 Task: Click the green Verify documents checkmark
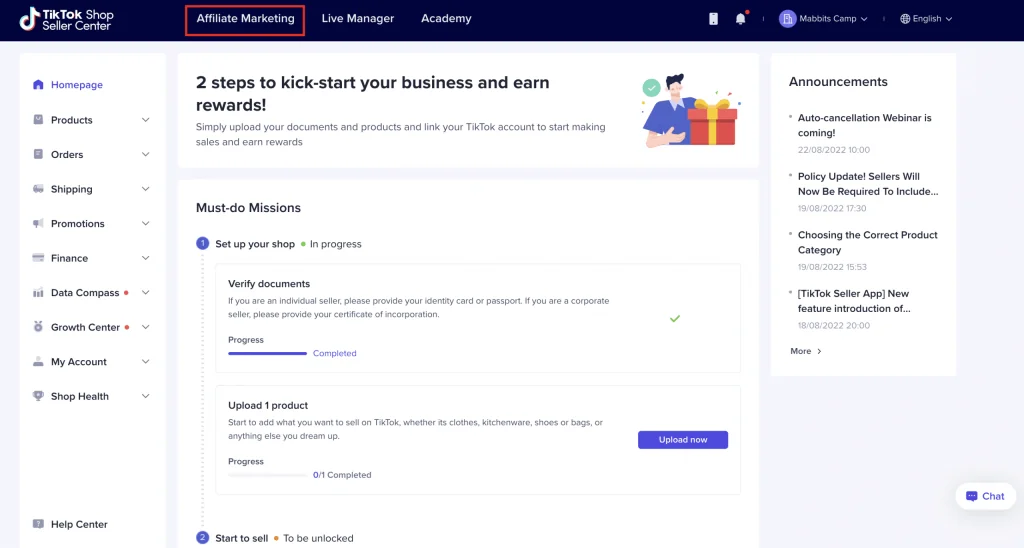(675, 319)
